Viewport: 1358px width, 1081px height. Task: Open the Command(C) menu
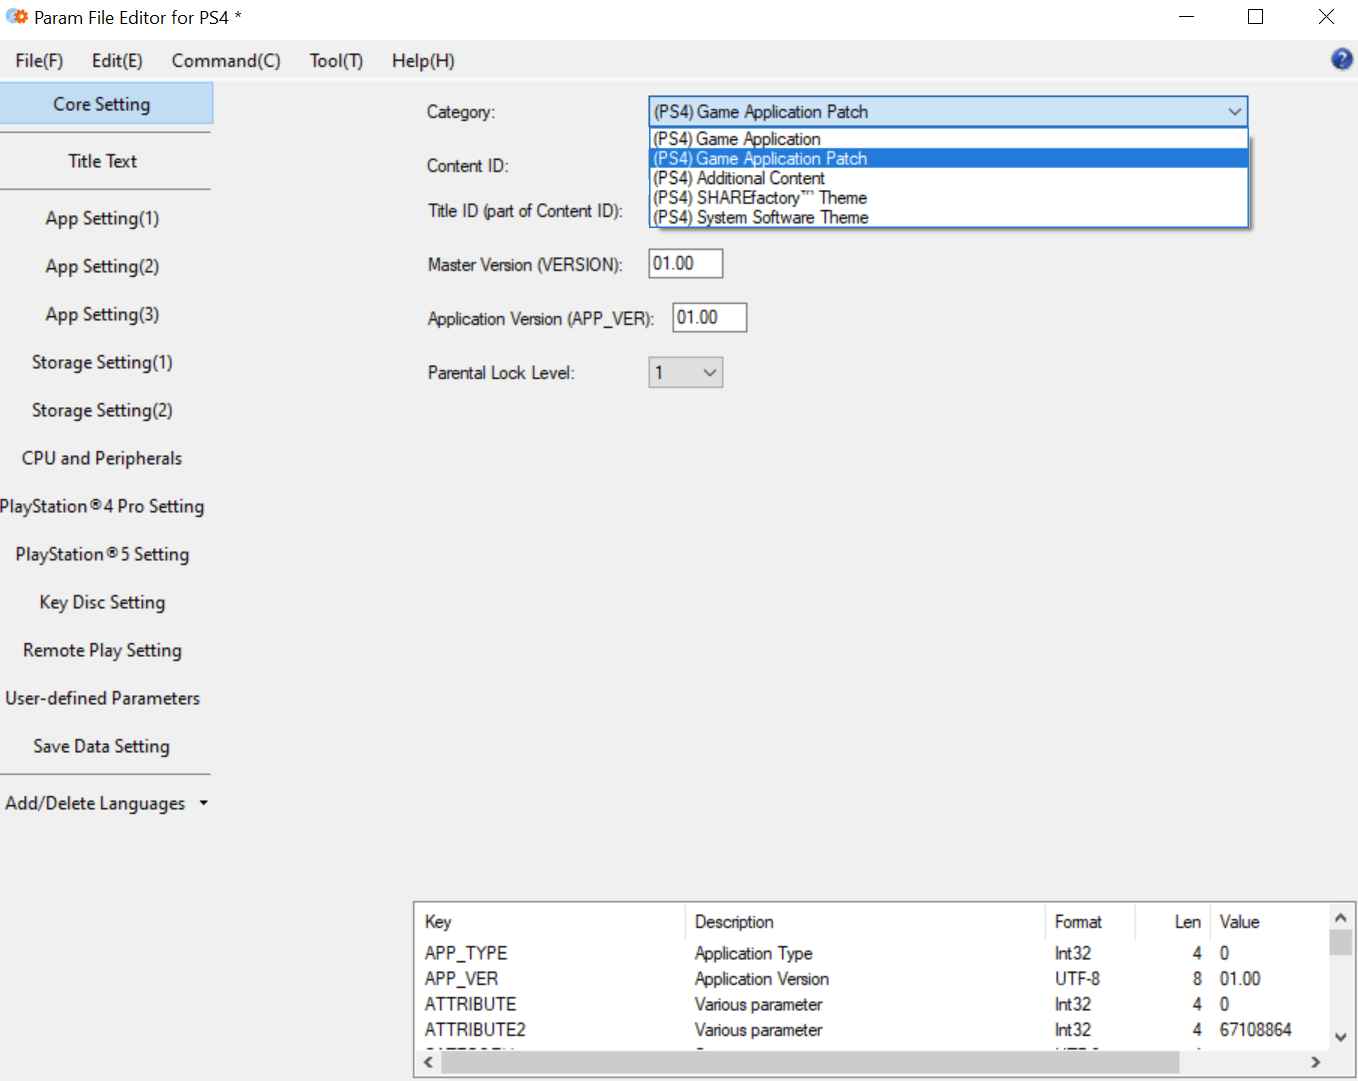pos(226,61)
